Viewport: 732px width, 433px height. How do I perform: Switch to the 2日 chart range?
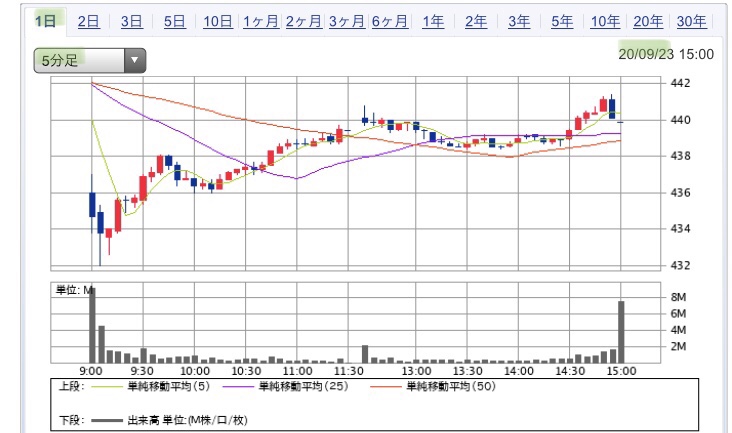89,21
